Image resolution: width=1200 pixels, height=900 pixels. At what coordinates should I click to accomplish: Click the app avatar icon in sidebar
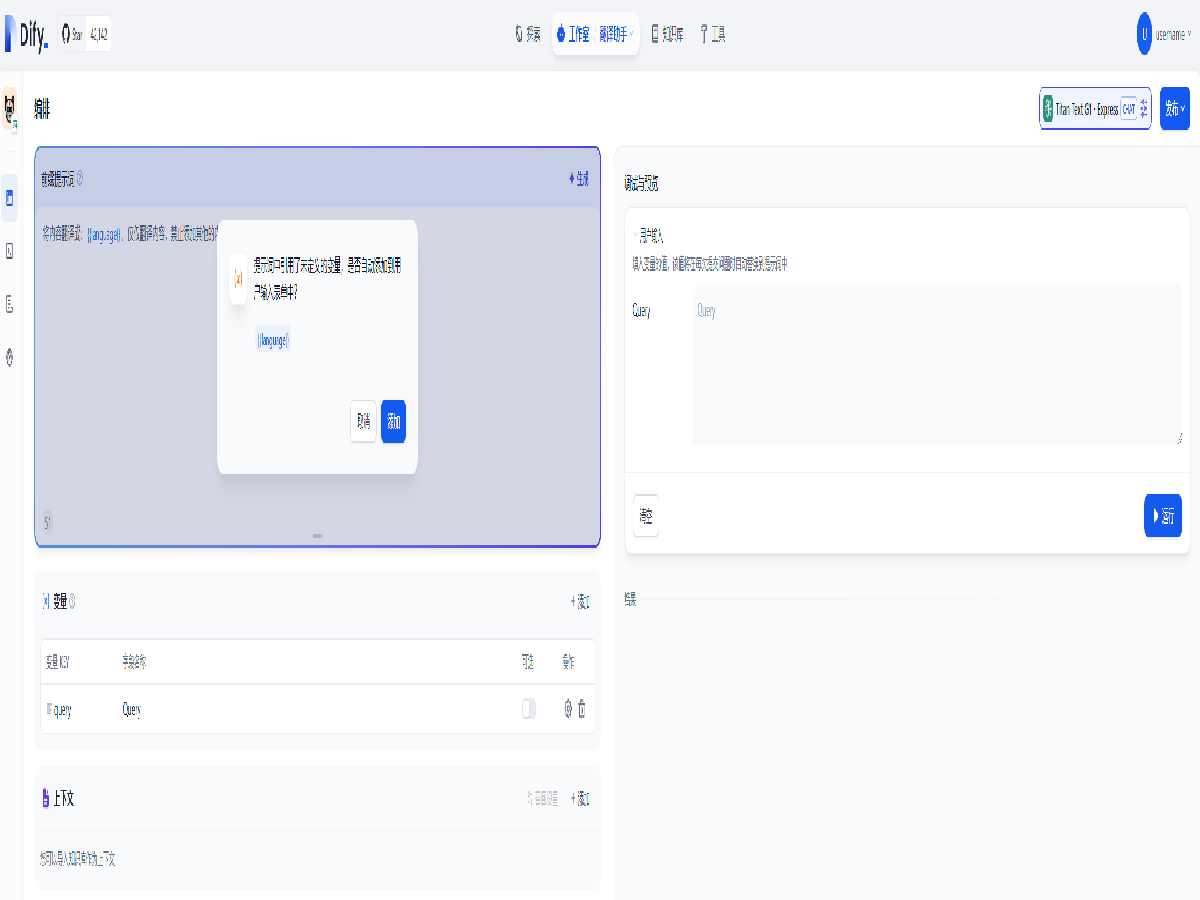(10, 108)
